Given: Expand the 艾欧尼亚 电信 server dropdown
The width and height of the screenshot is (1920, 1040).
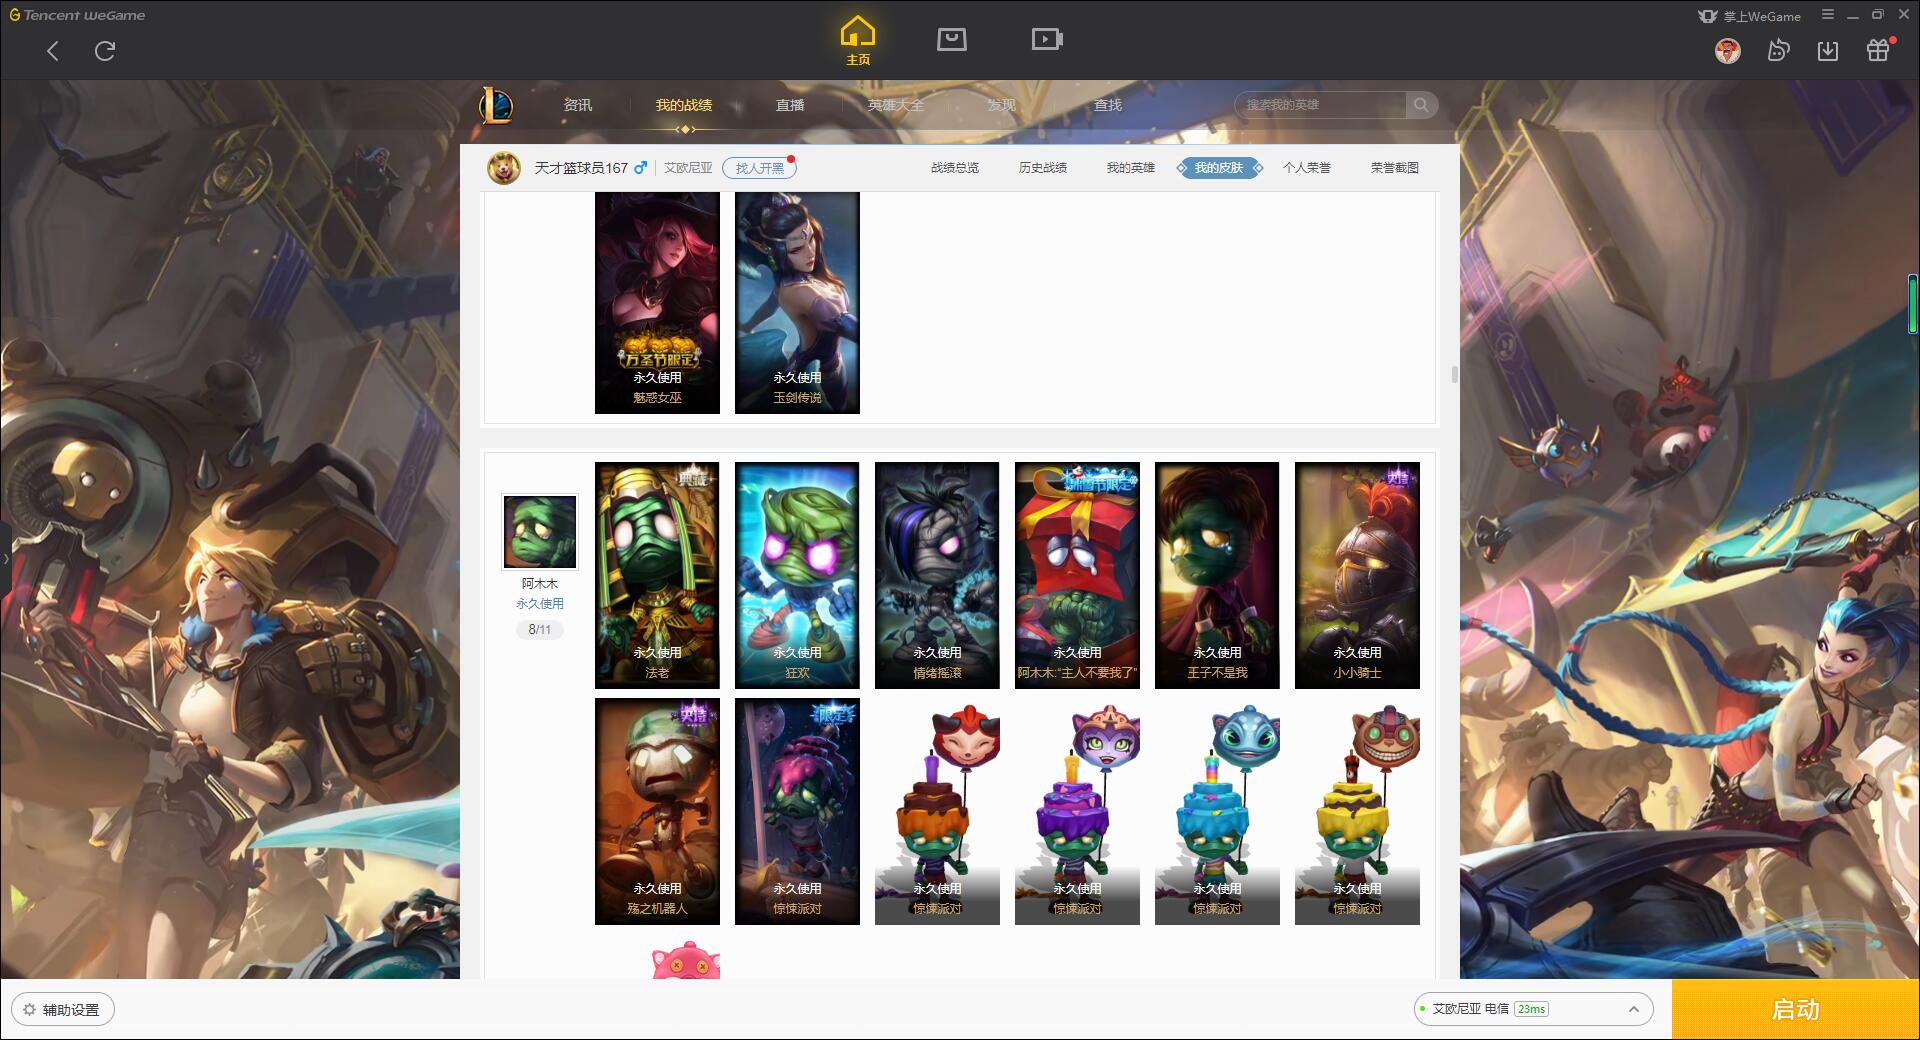Looking at the screenshot, I should pyautogui.click(x=1533, y=1009).
